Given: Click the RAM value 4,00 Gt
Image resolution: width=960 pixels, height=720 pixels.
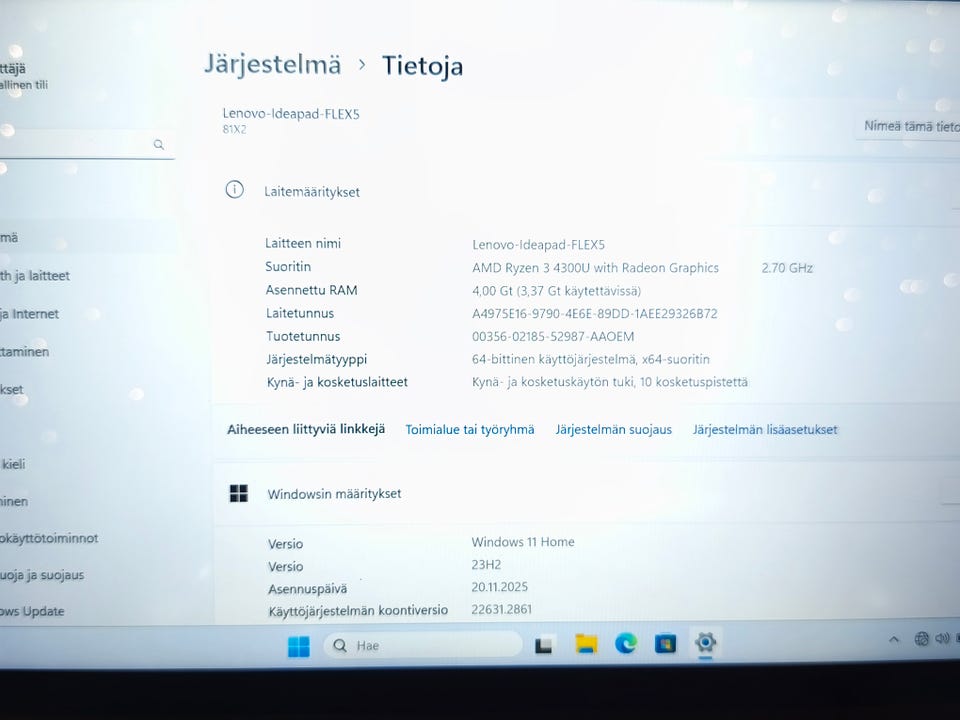Looking at the screenshot, I should (x=557, y=291).
